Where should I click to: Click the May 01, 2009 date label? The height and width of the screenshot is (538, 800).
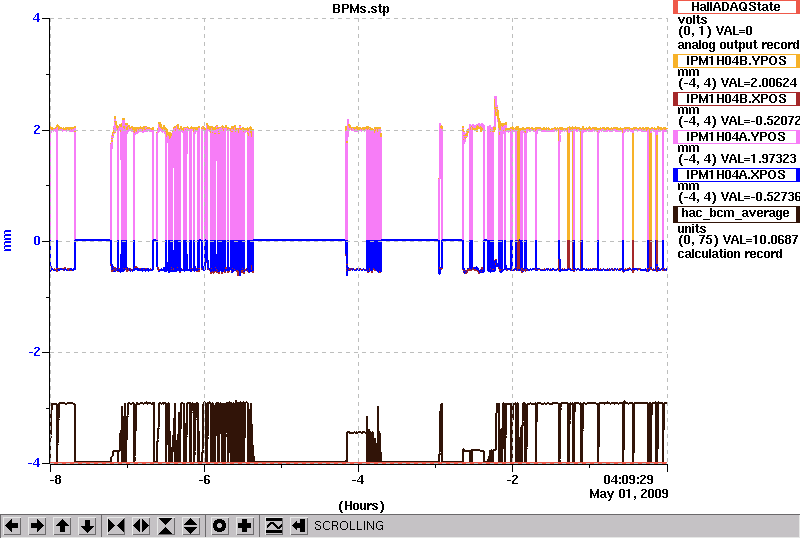[629, 494]
